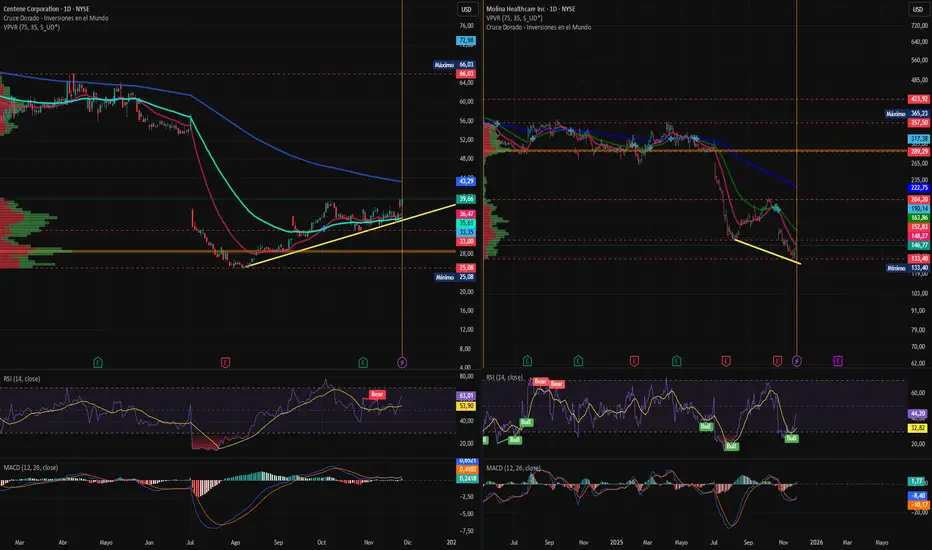The height and width of the screenshot is (550, 932).
Task: Open last green earnings marker on Centene chart
Action: (x=363, y=362)
